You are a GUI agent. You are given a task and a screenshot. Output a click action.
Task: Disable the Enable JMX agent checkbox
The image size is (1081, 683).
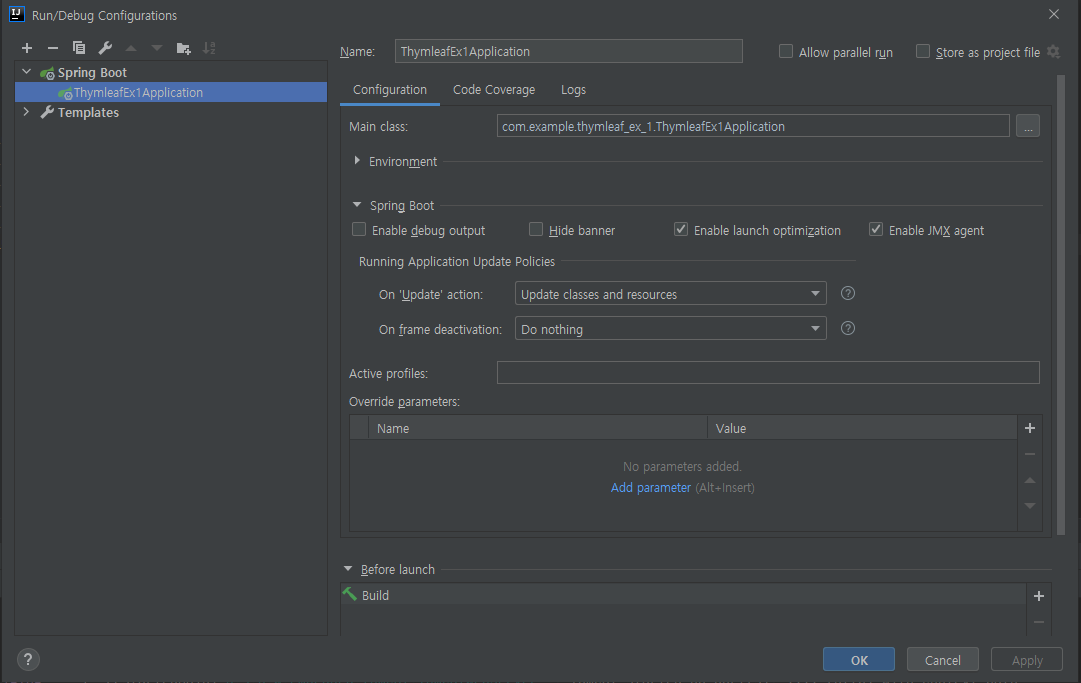(x=876, y=230)
